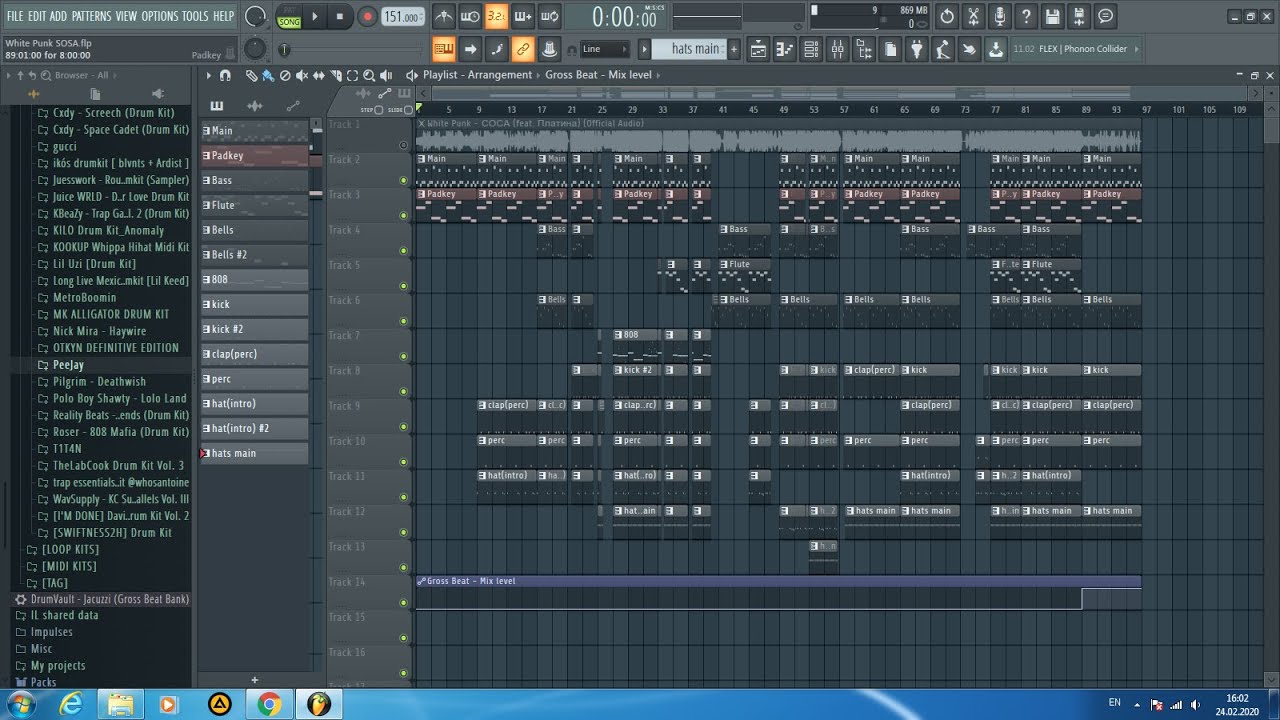Click the microphone recording icon

pos(1000,16)
